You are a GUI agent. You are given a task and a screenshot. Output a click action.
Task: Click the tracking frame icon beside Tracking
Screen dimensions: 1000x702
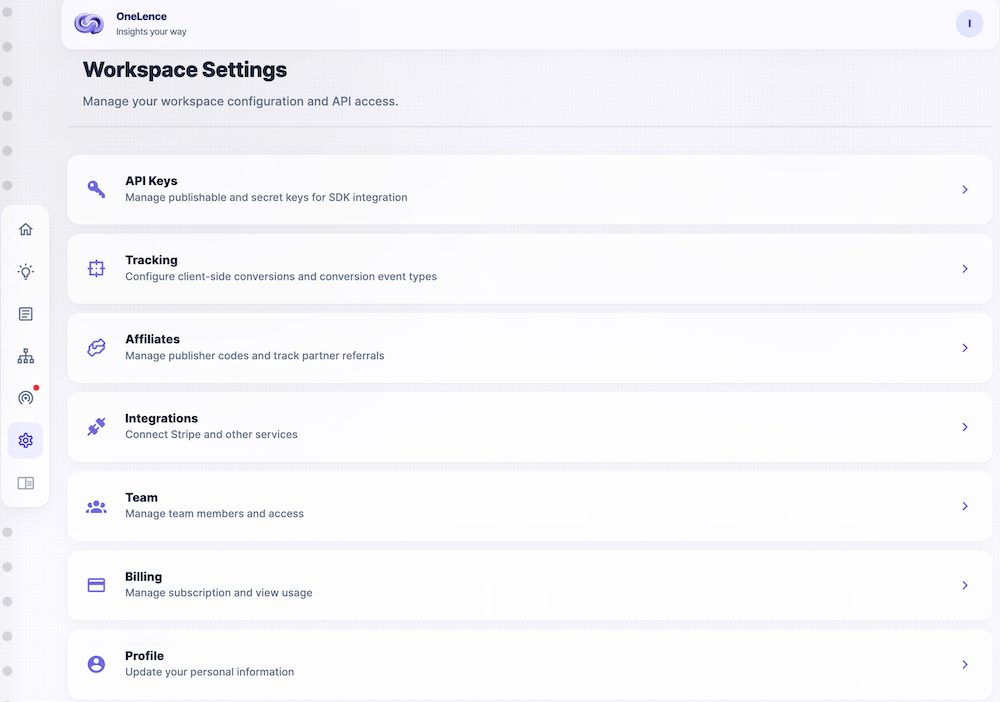coord(96,268)
